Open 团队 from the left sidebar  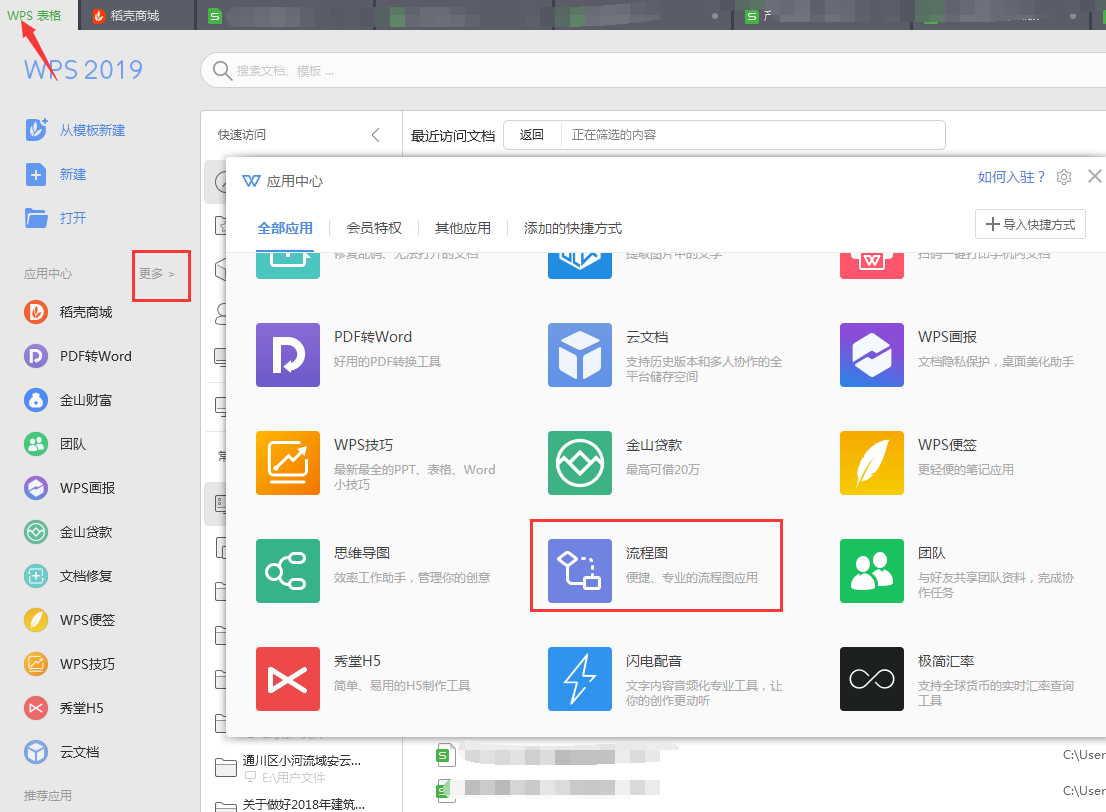tap(55, 444)
